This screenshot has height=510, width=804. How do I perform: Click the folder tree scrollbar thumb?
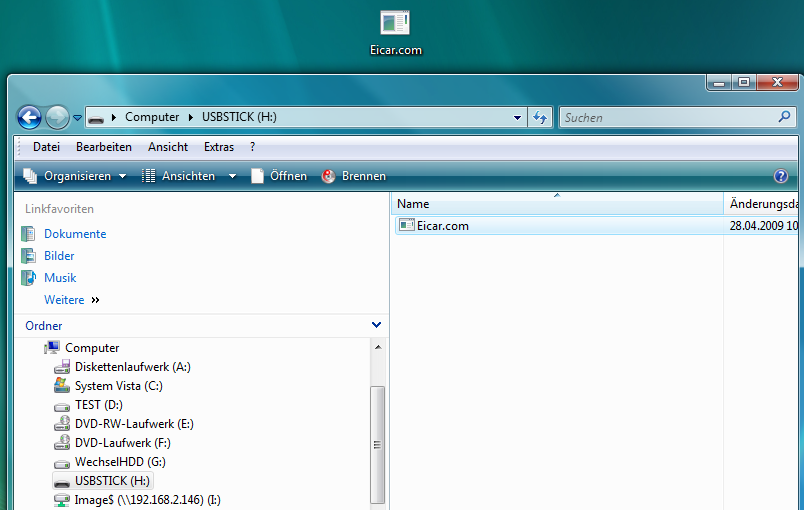coord(378,444)
